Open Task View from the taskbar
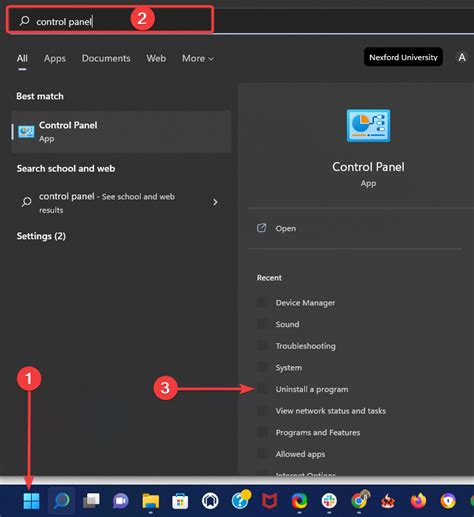Image resolution: width=474 pixels, height=517 pixels. [91, 501]
